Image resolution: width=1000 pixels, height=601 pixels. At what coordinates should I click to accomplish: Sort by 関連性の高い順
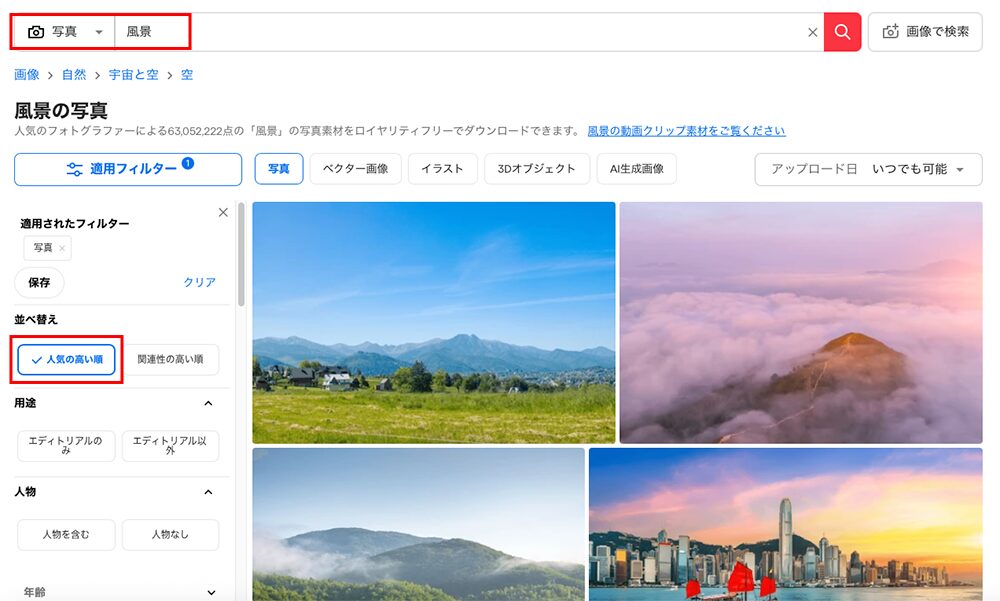(x=170, y=359)
